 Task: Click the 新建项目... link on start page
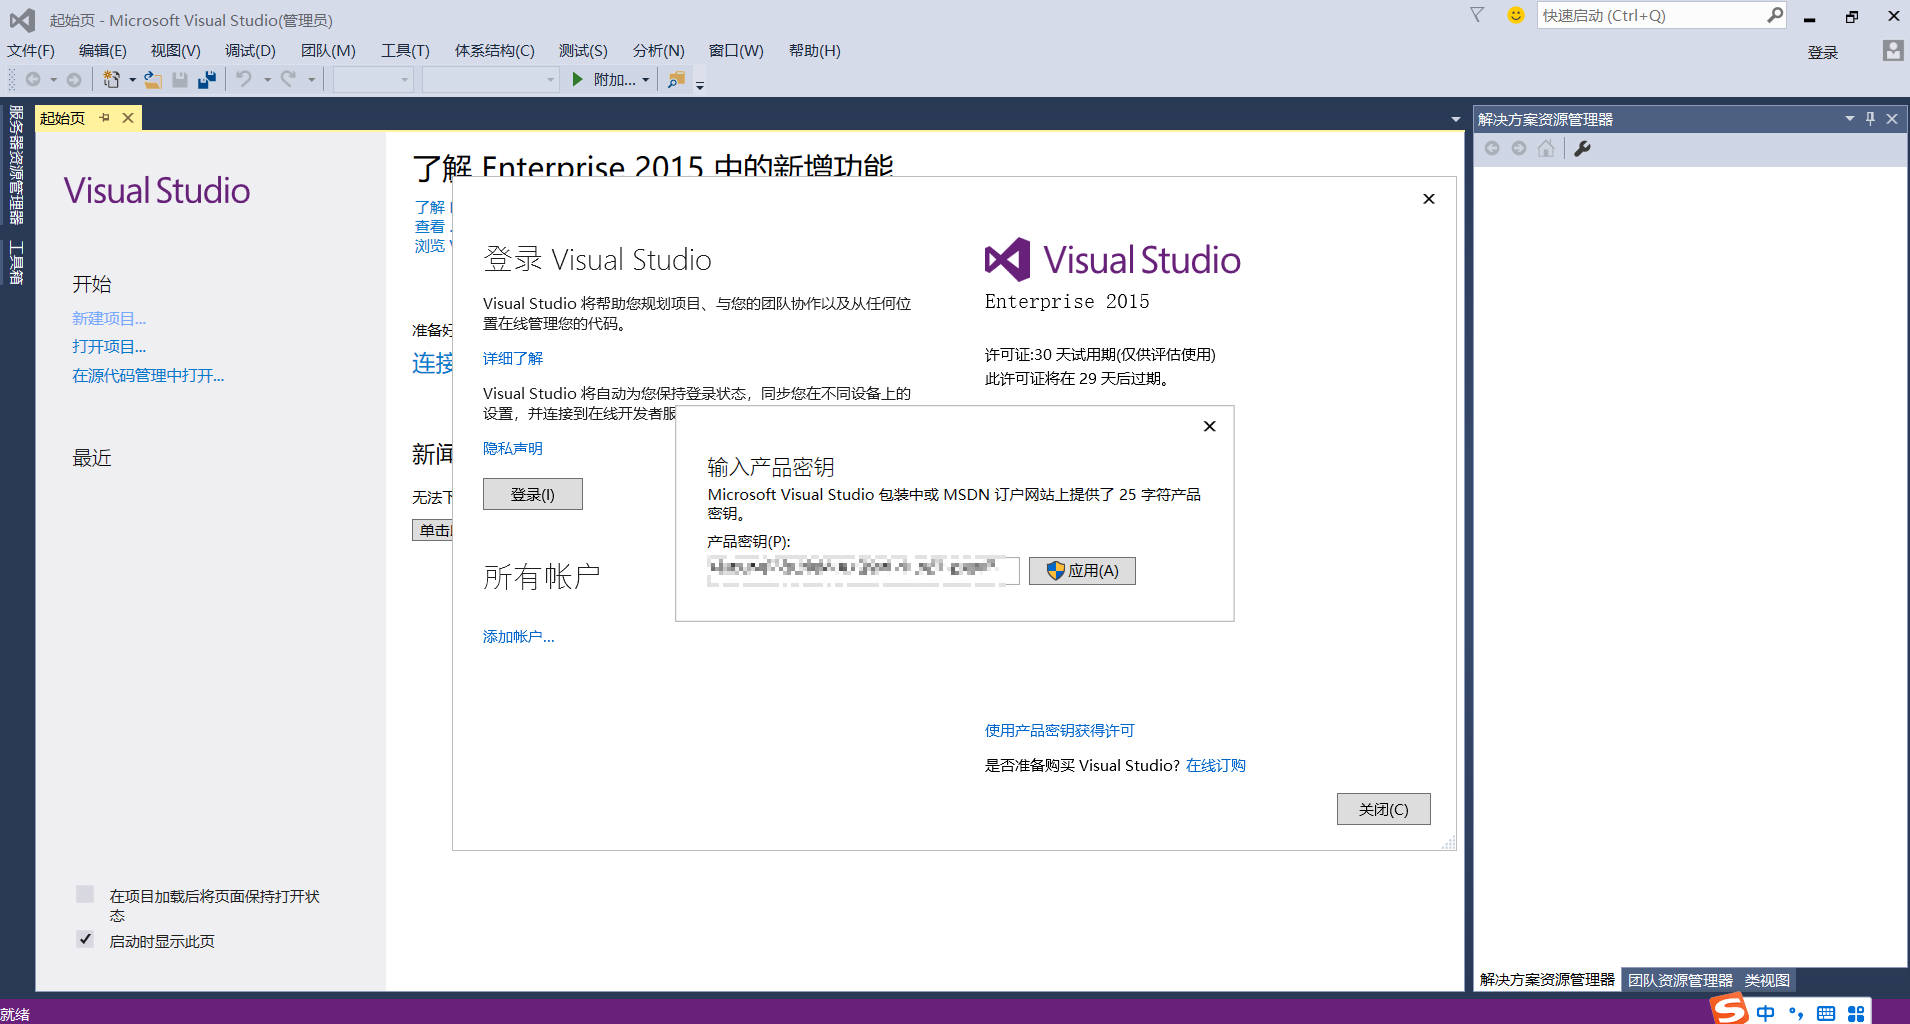click(109, 318)
